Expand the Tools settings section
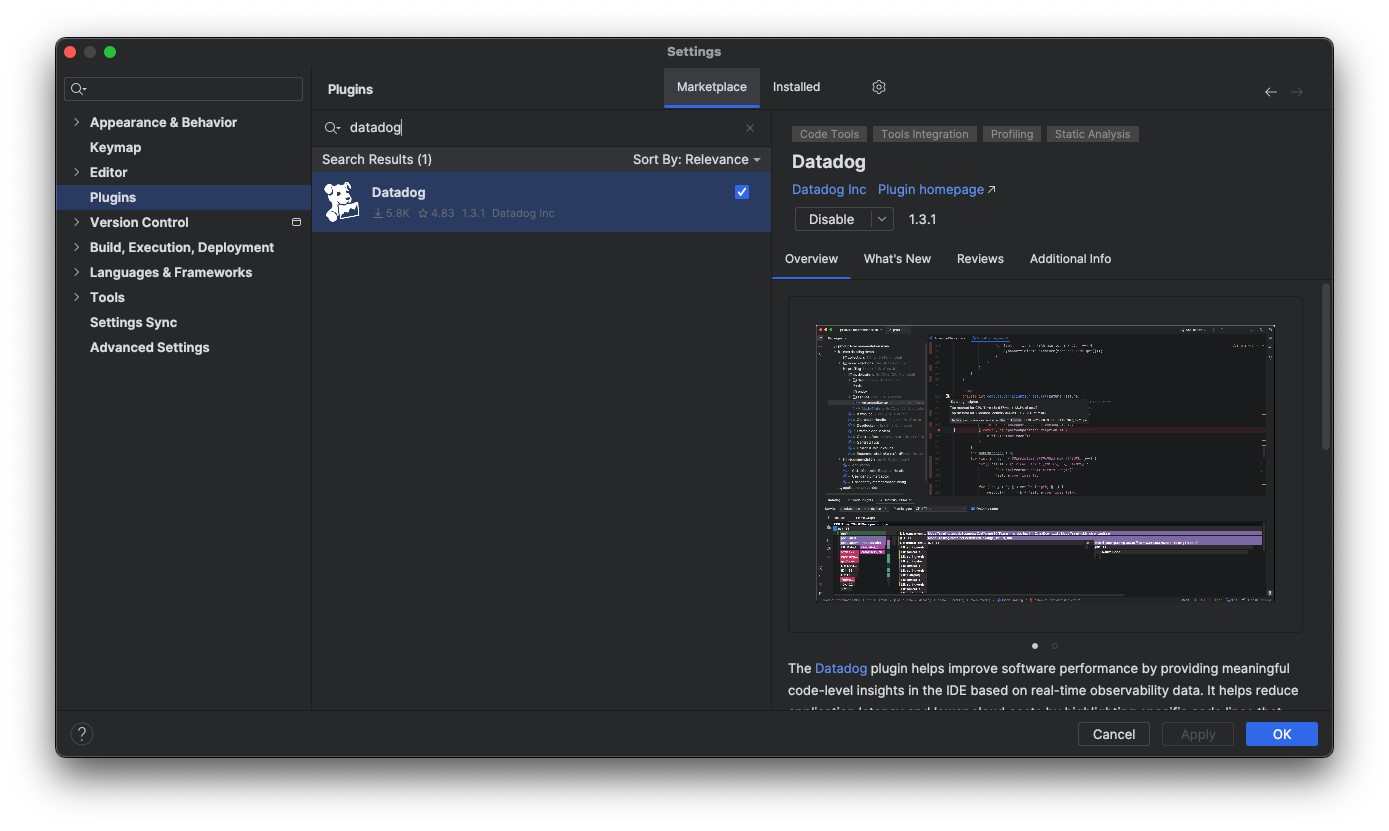This screenshot has width=1389, height=831. 77,297
